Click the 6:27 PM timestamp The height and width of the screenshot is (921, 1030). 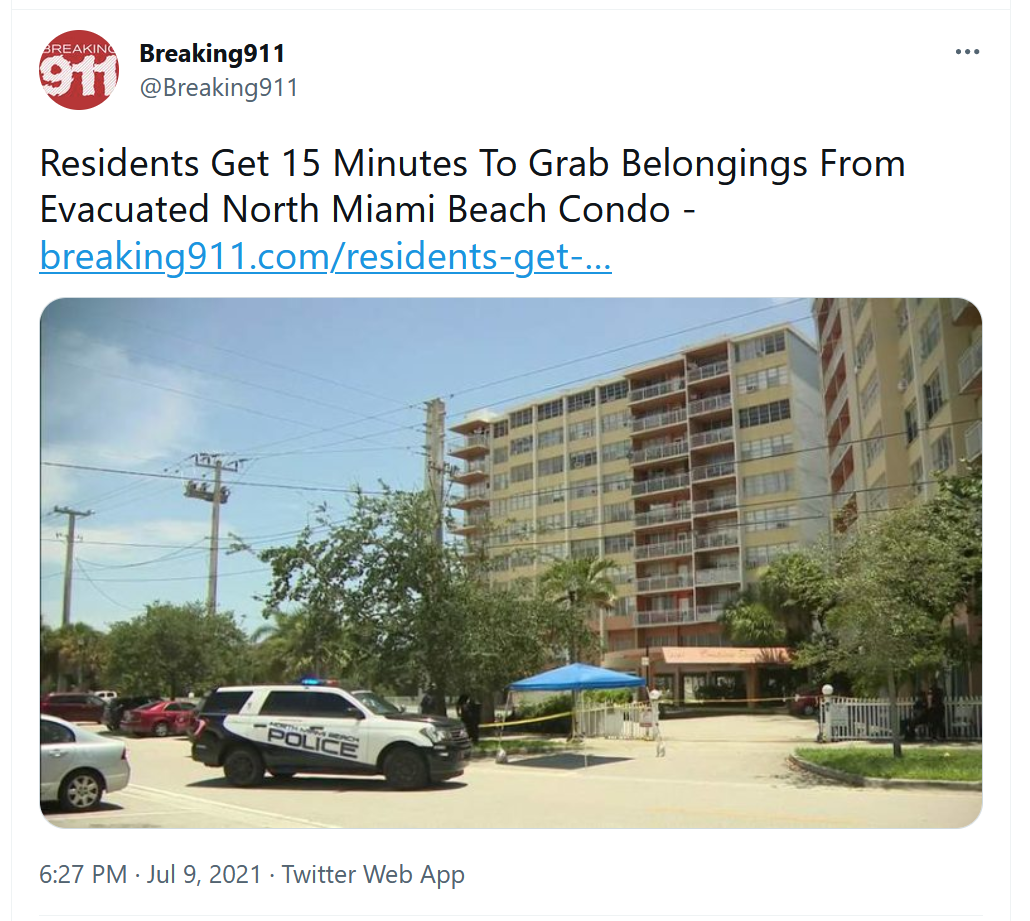click(x=83, y=874)
